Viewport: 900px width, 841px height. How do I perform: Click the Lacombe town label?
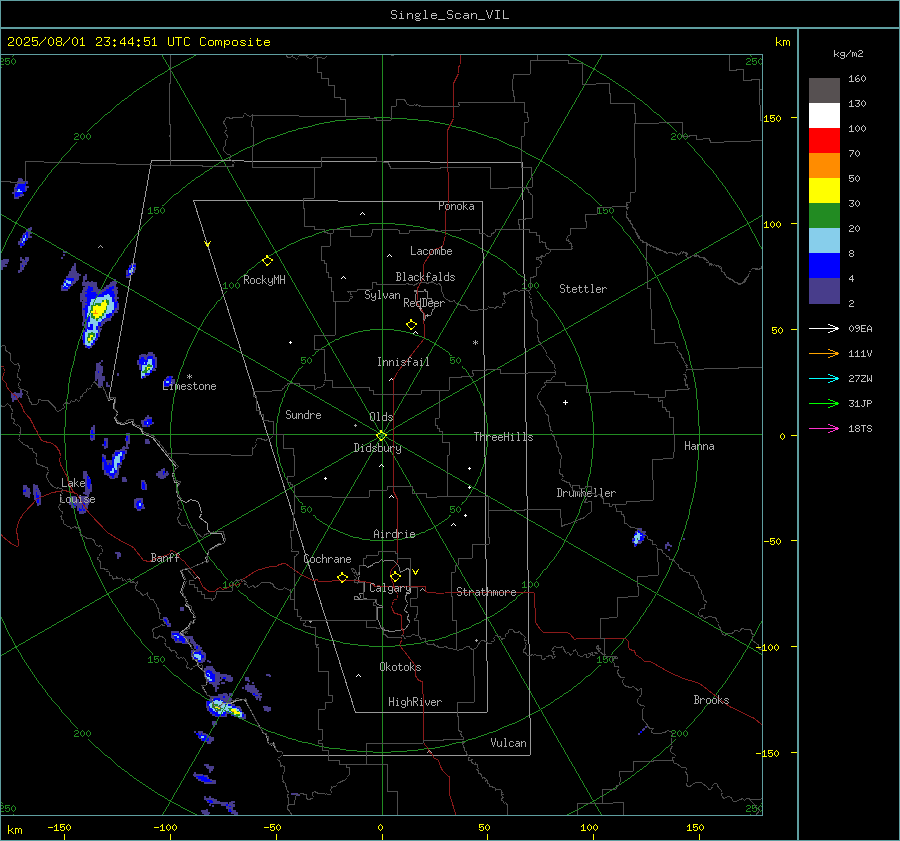[x=431, y=251]
